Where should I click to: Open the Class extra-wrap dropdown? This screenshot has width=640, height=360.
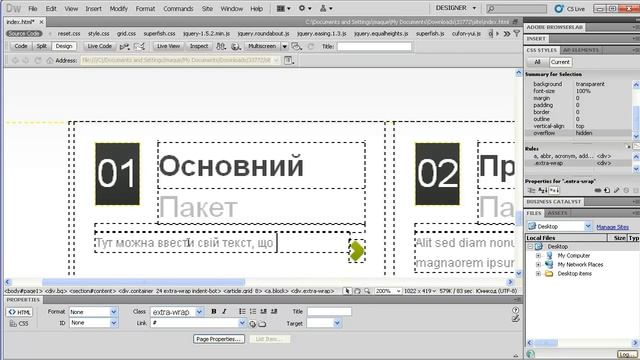click(x=199, y=312)
